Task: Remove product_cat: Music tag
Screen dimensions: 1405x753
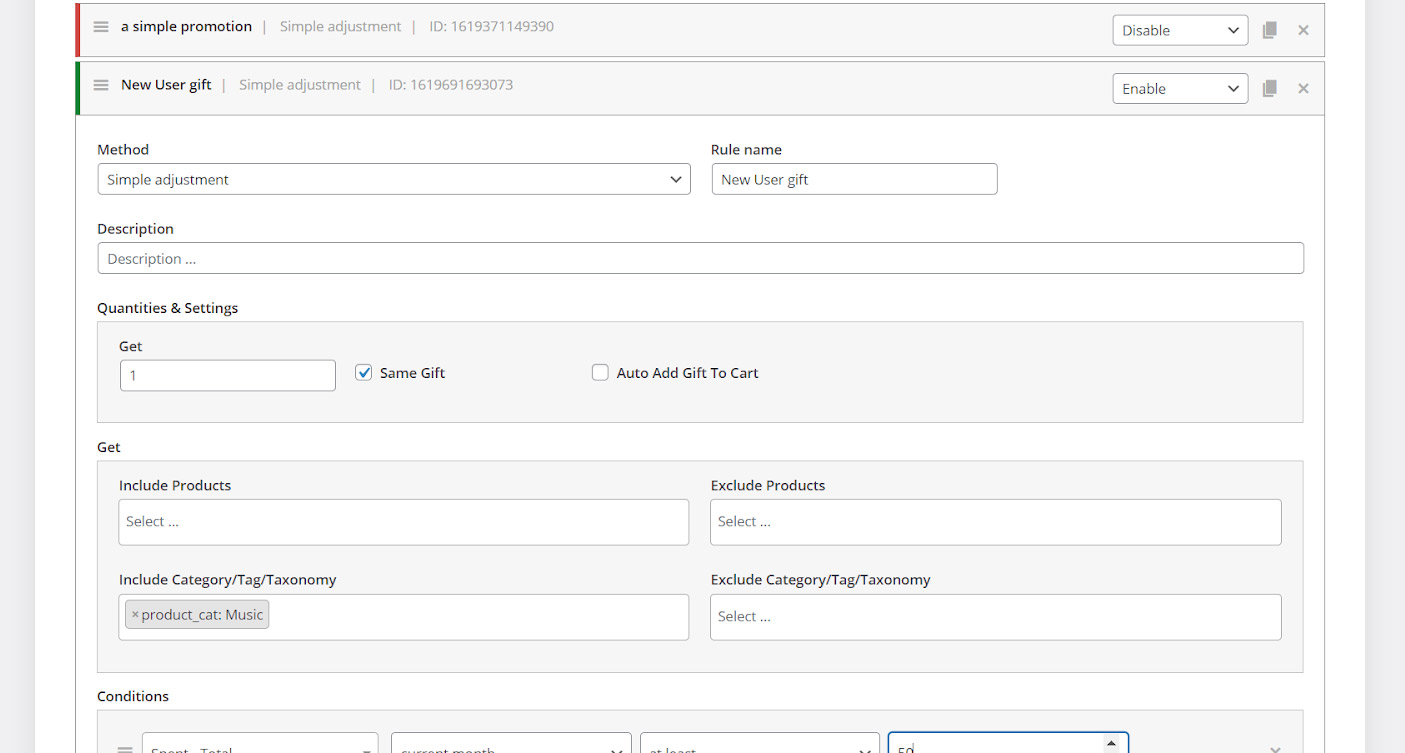Action: pyautogui.click(x=135, y=615)
